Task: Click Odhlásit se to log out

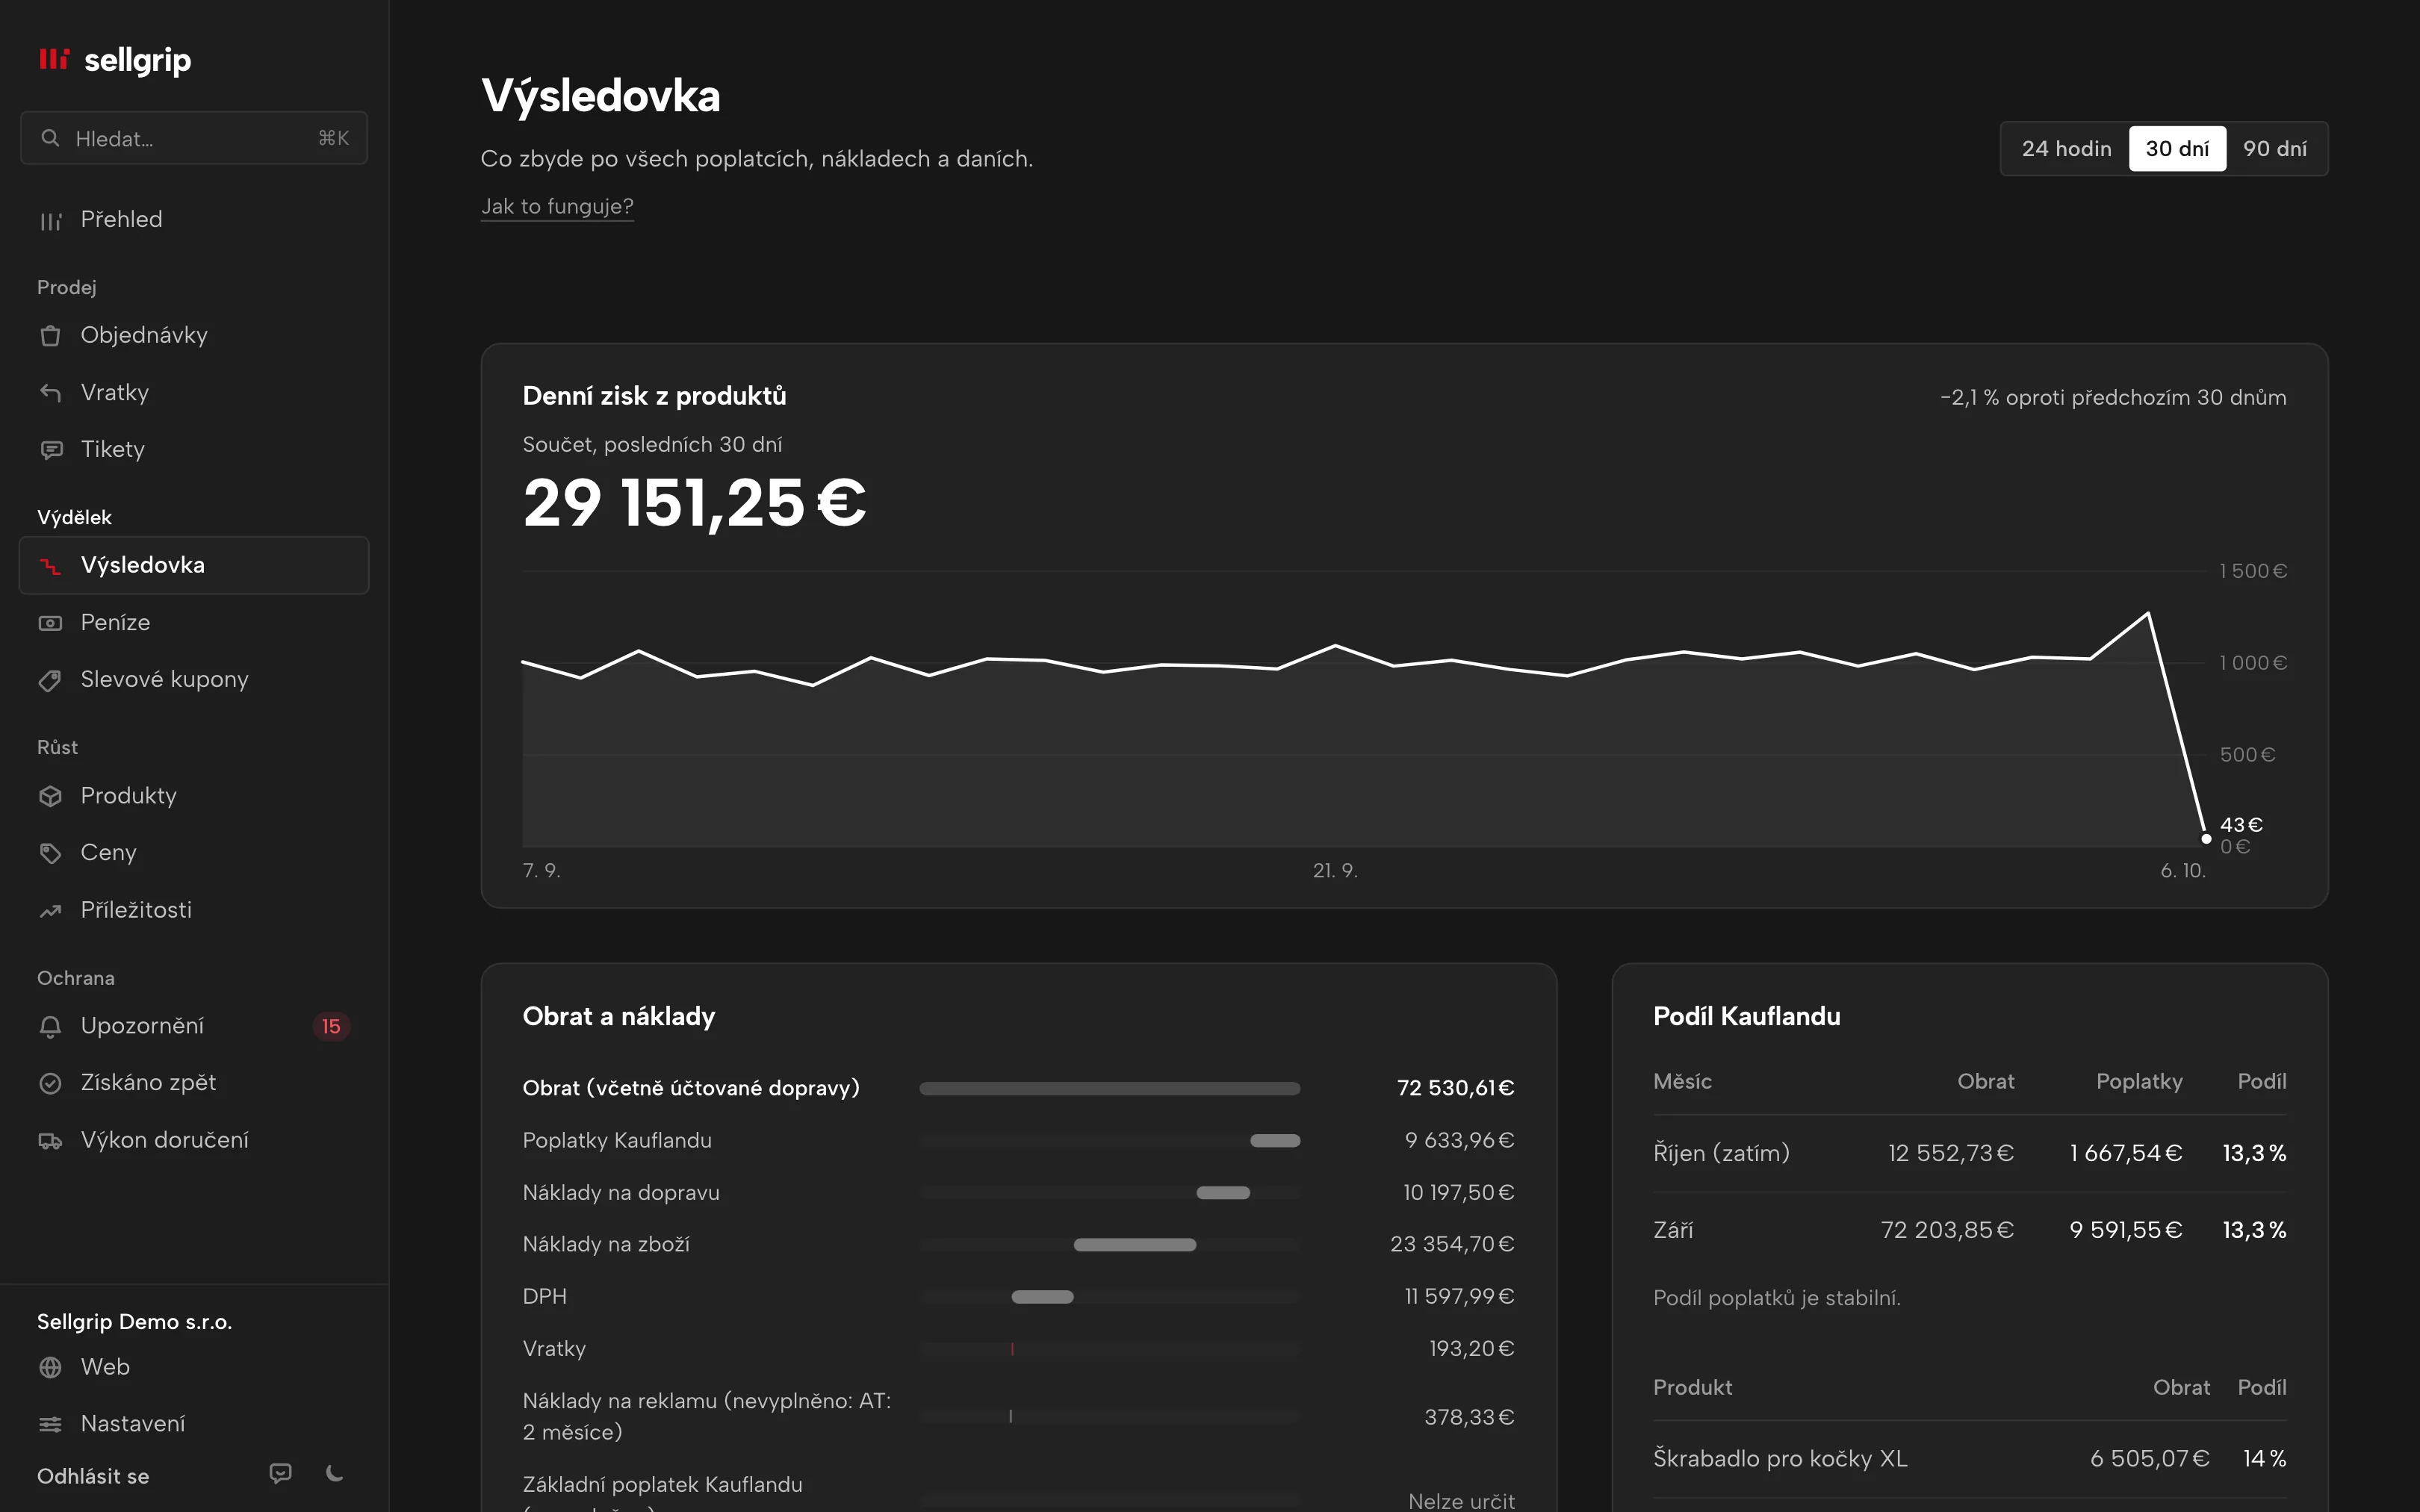Action: pyautogui.click(x=93, y=1476)
